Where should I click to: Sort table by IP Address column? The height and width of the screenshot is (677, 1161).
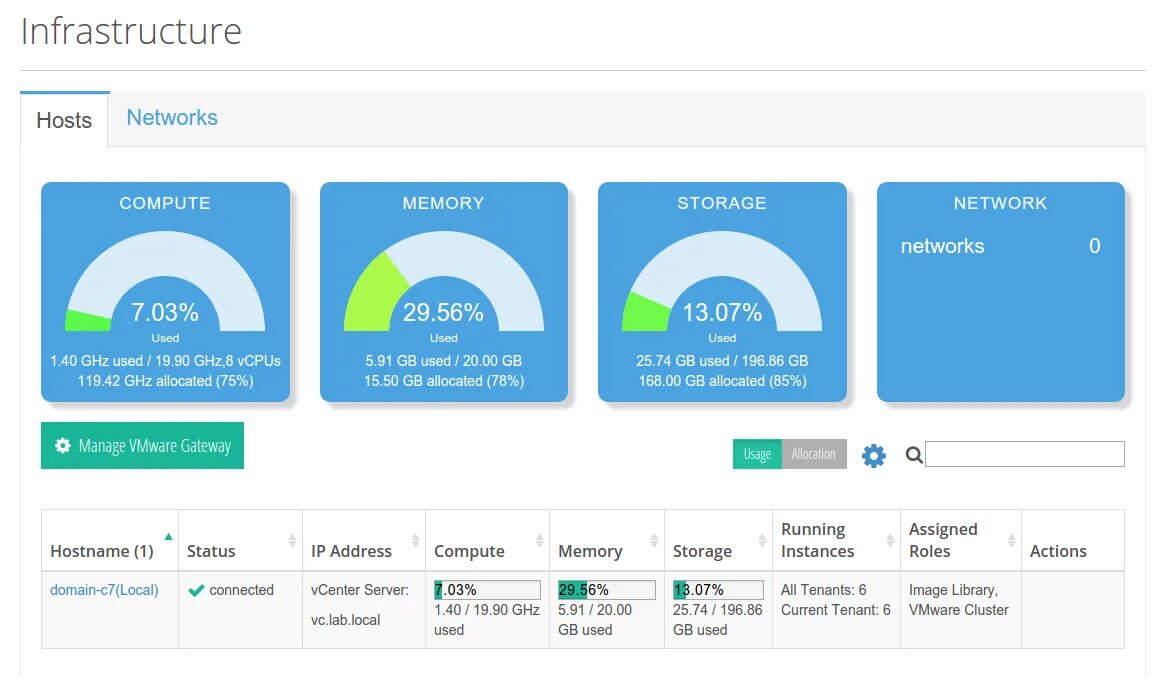coord(364,541)
